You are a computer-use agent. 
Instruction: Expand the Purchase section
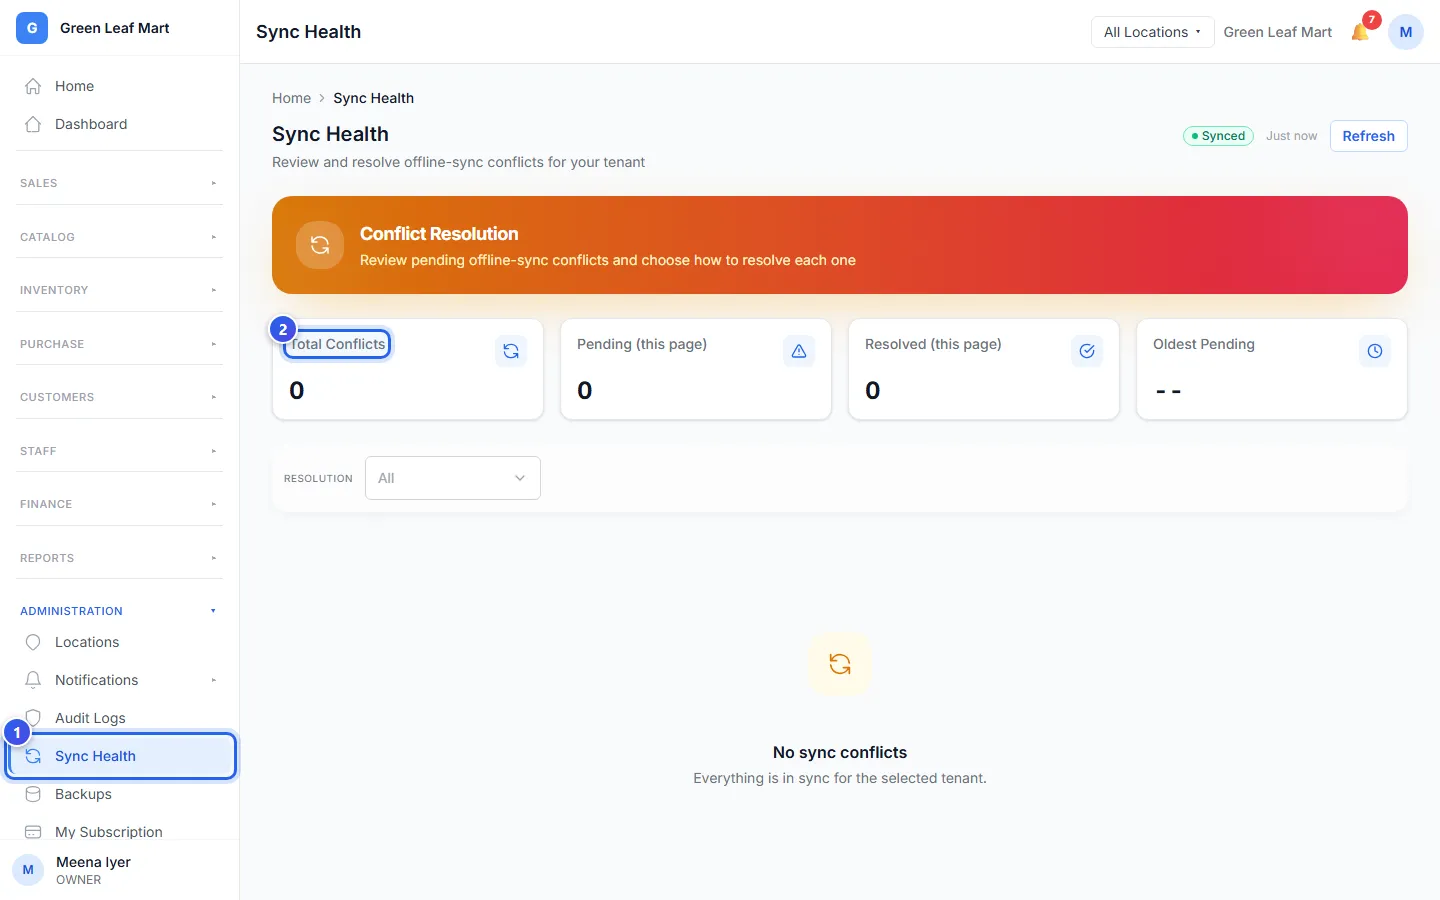120,344
